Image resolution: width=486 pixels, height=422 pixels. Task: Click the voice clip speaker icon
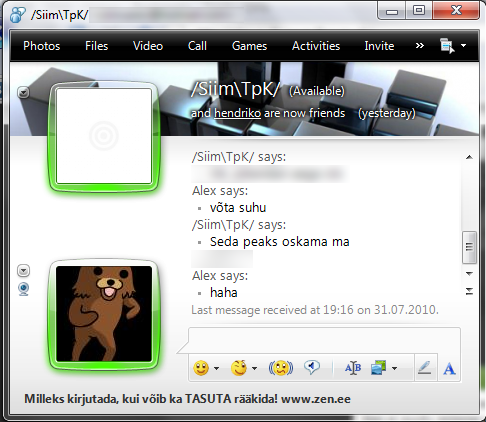[312, 367]
